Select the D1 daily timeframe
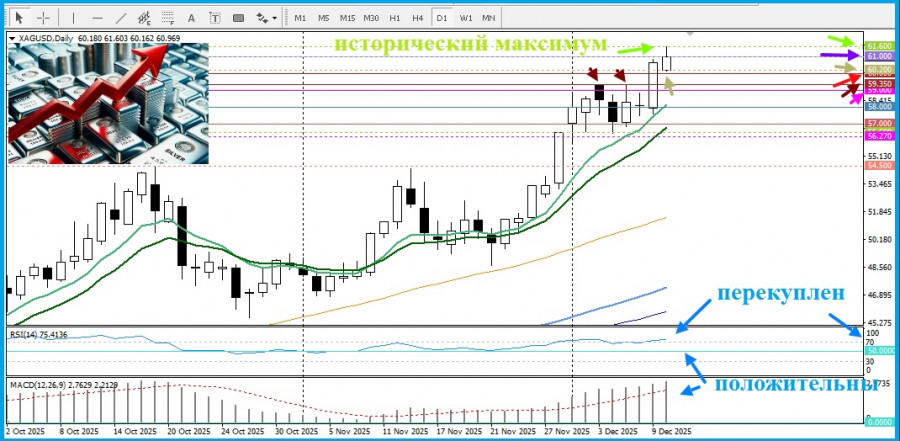 point(441,18)
